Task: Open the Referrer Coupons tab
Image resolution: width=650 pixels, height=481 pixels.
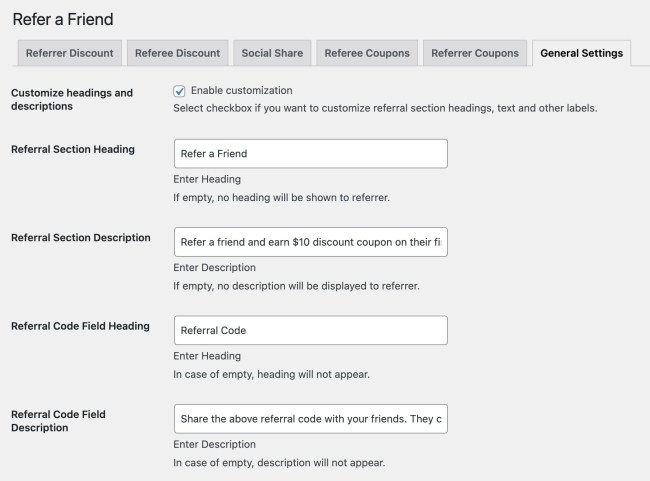Action: point(475,53)
